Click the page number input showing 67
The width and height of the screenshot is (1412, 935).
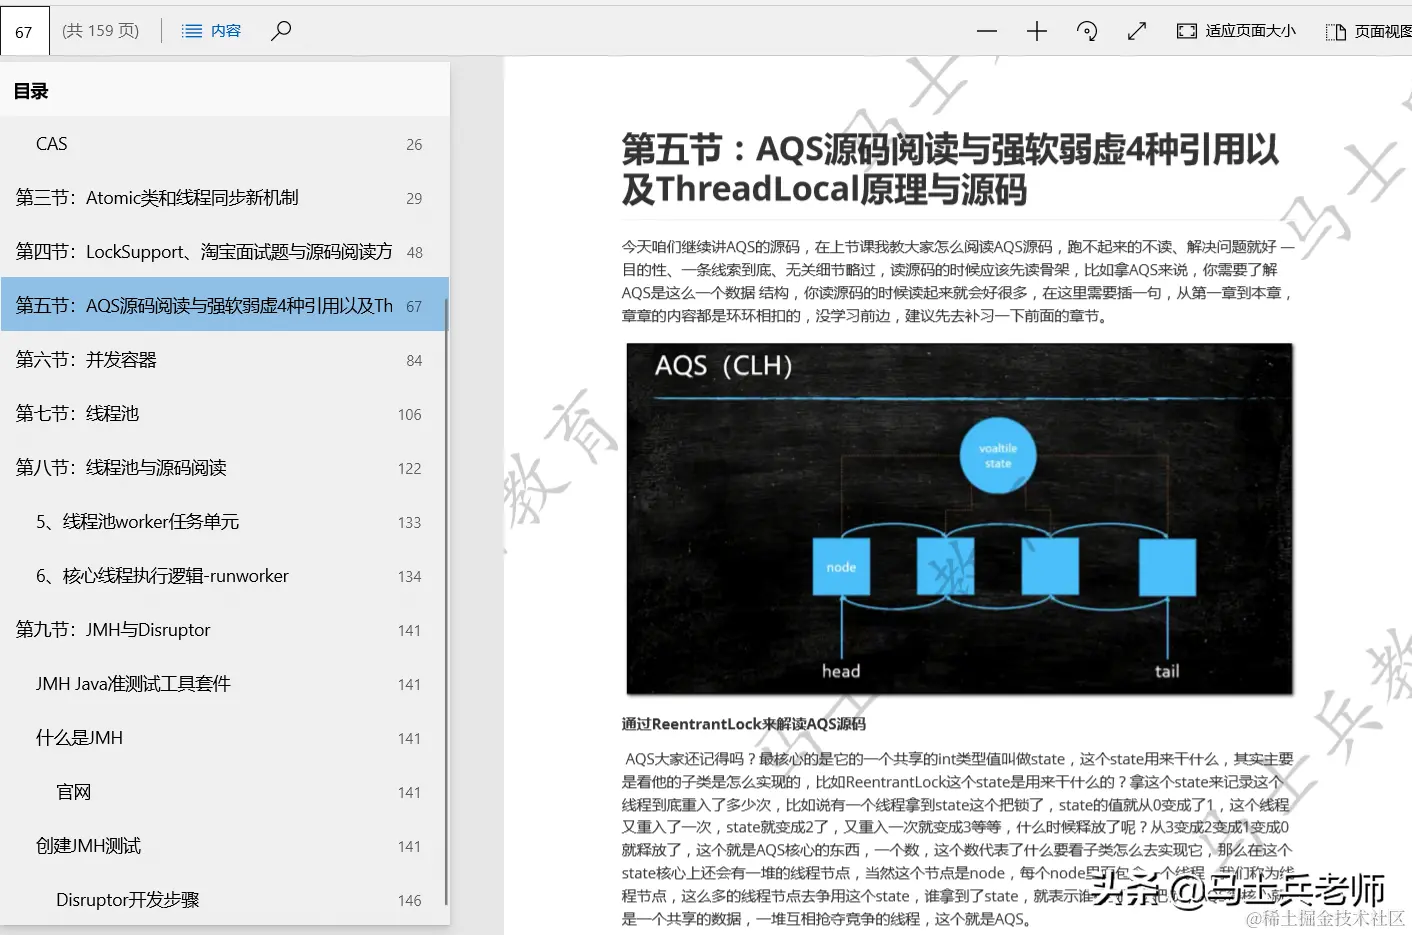point(24,30)
